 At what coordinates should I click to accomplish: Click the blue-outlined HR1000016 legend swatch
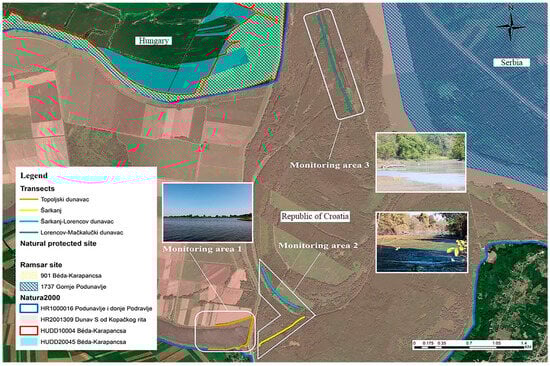pos(29,308)
